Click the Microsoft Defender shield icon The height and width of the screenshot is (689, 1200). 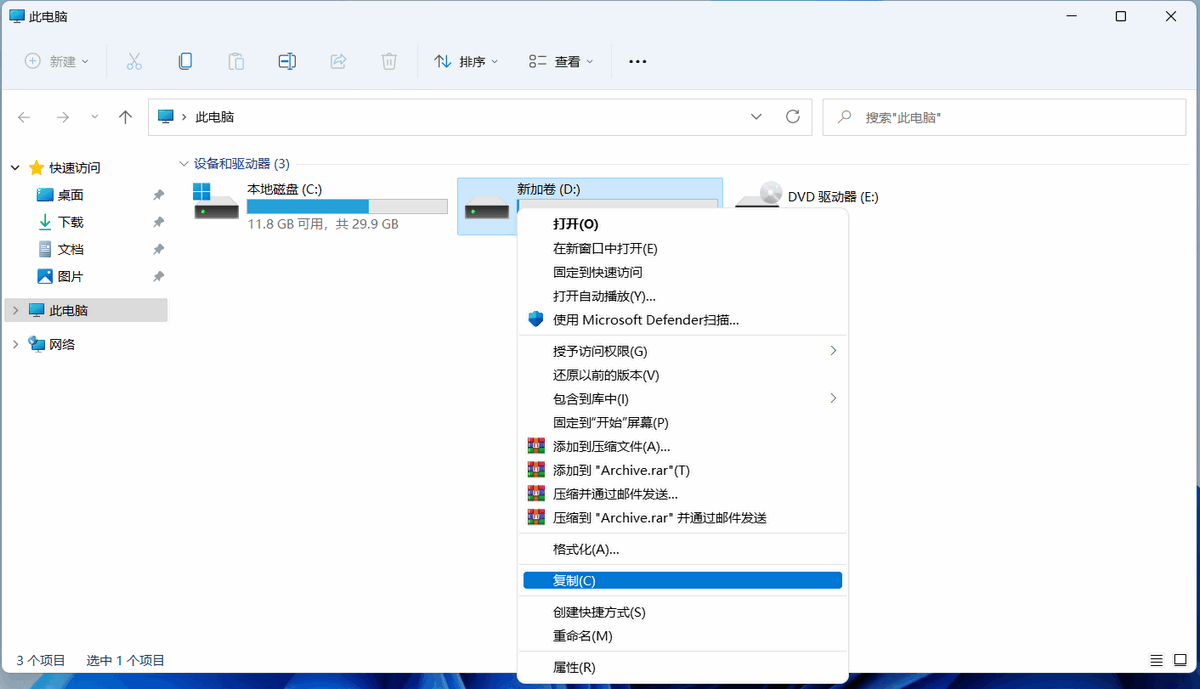pyautogui.click(x=536, y=320)
